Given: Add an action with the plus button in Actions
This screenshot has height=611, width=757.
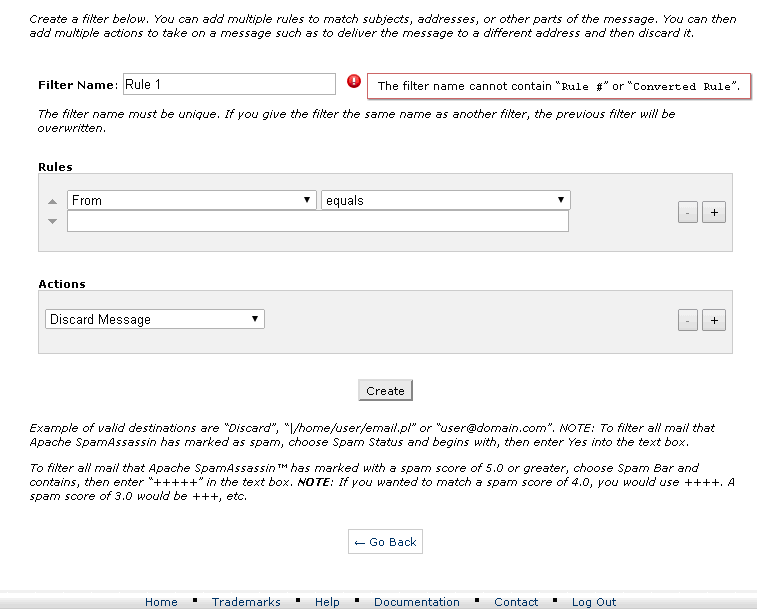Looking at the screenshot, I should pos(714,320).
